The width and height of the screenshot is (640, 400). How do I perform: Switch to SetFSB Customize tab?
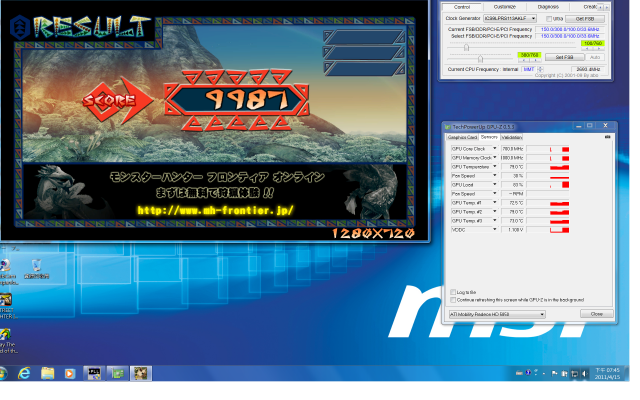coord(505,7)
